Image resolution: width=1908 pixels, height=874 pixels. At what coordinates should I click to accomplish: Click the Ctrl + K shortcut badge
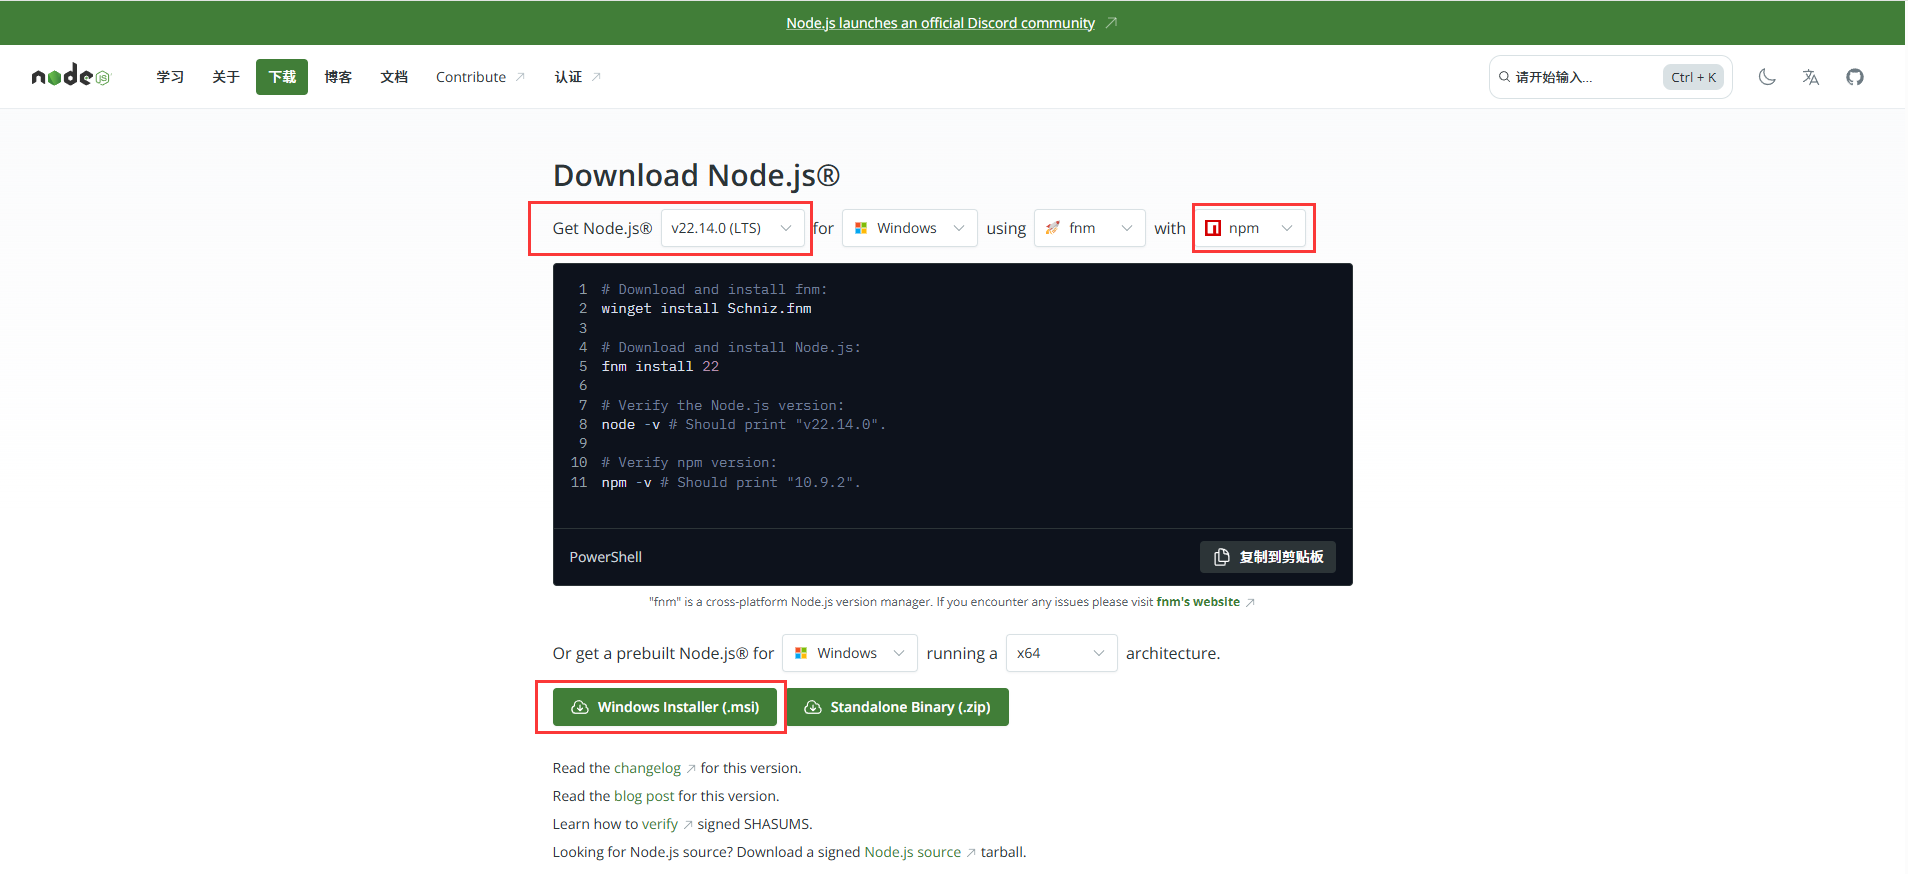[x=1693, y=77]
